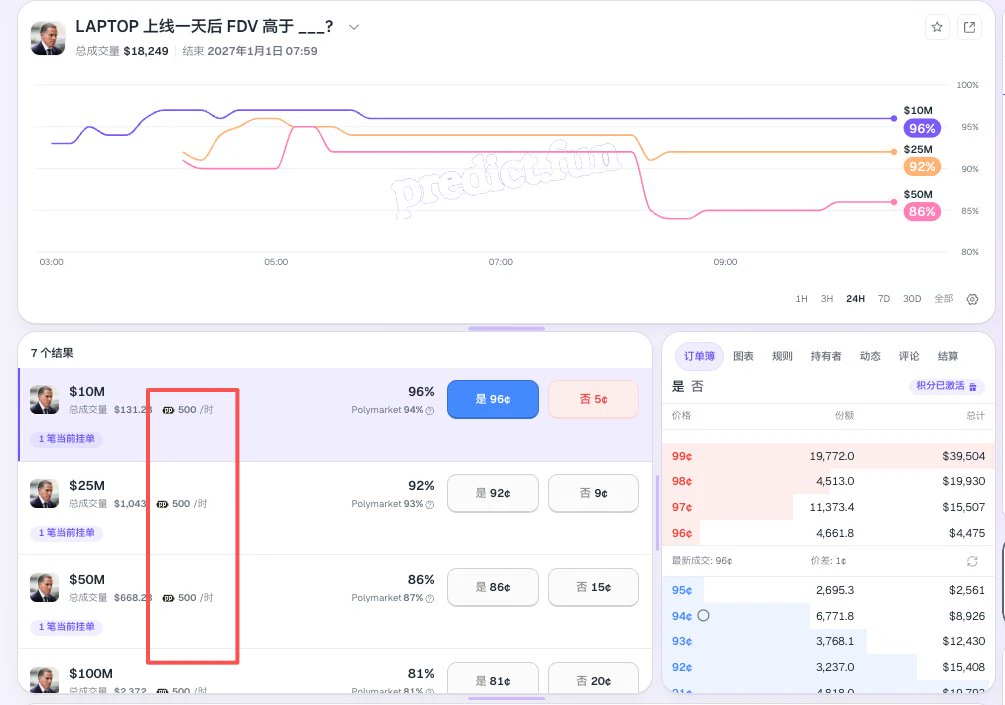Click the 96¢ ask price row
This screenshot has width=1005, height=705.
click(828, 533)
